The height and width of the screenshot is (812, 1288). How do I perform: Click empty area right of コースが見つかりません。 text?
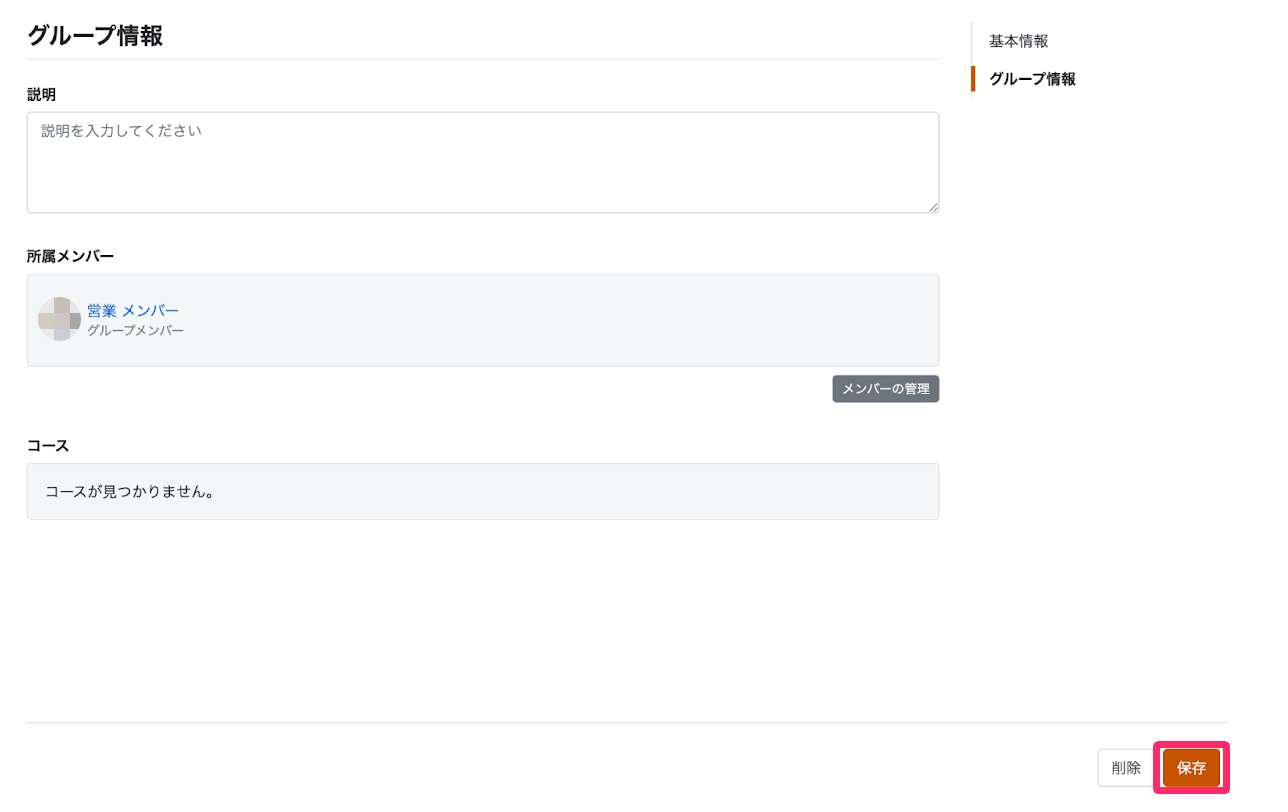click(578, 492)
